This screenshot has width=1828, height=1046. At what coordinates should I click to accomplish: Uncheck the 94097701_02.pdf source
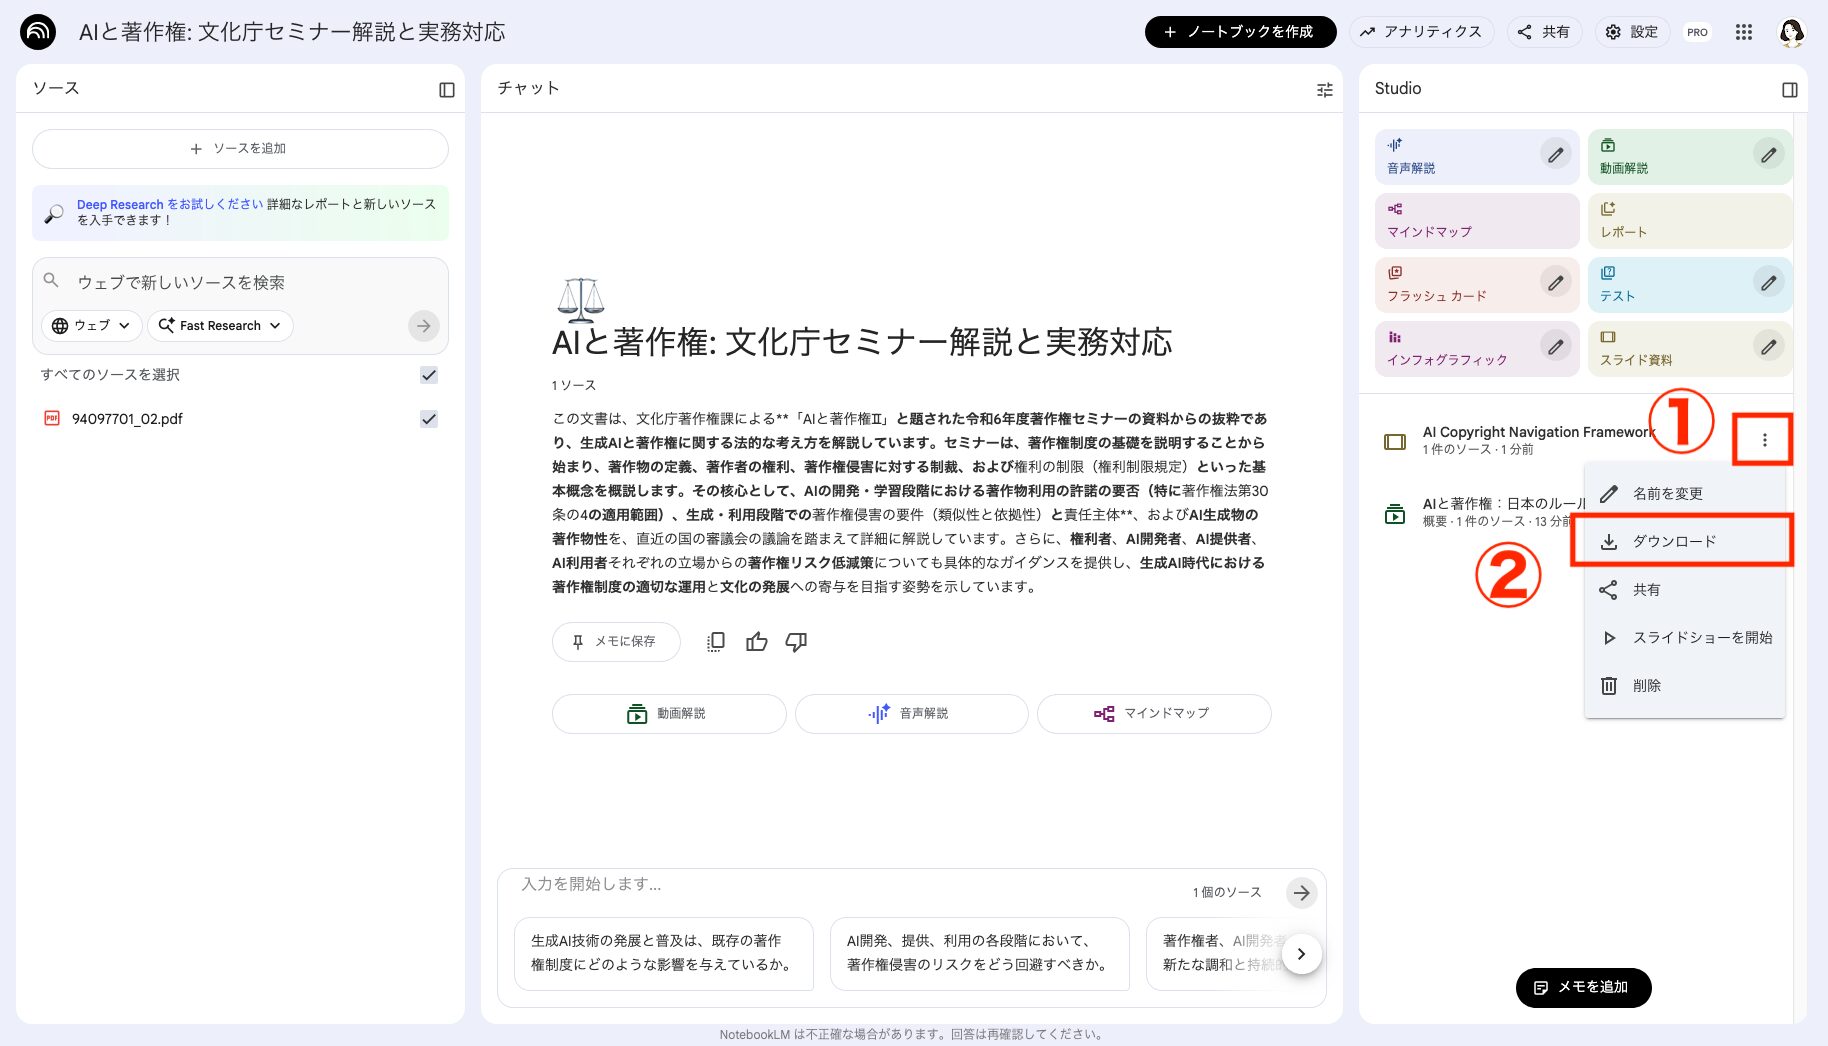[x=429, y=418]
